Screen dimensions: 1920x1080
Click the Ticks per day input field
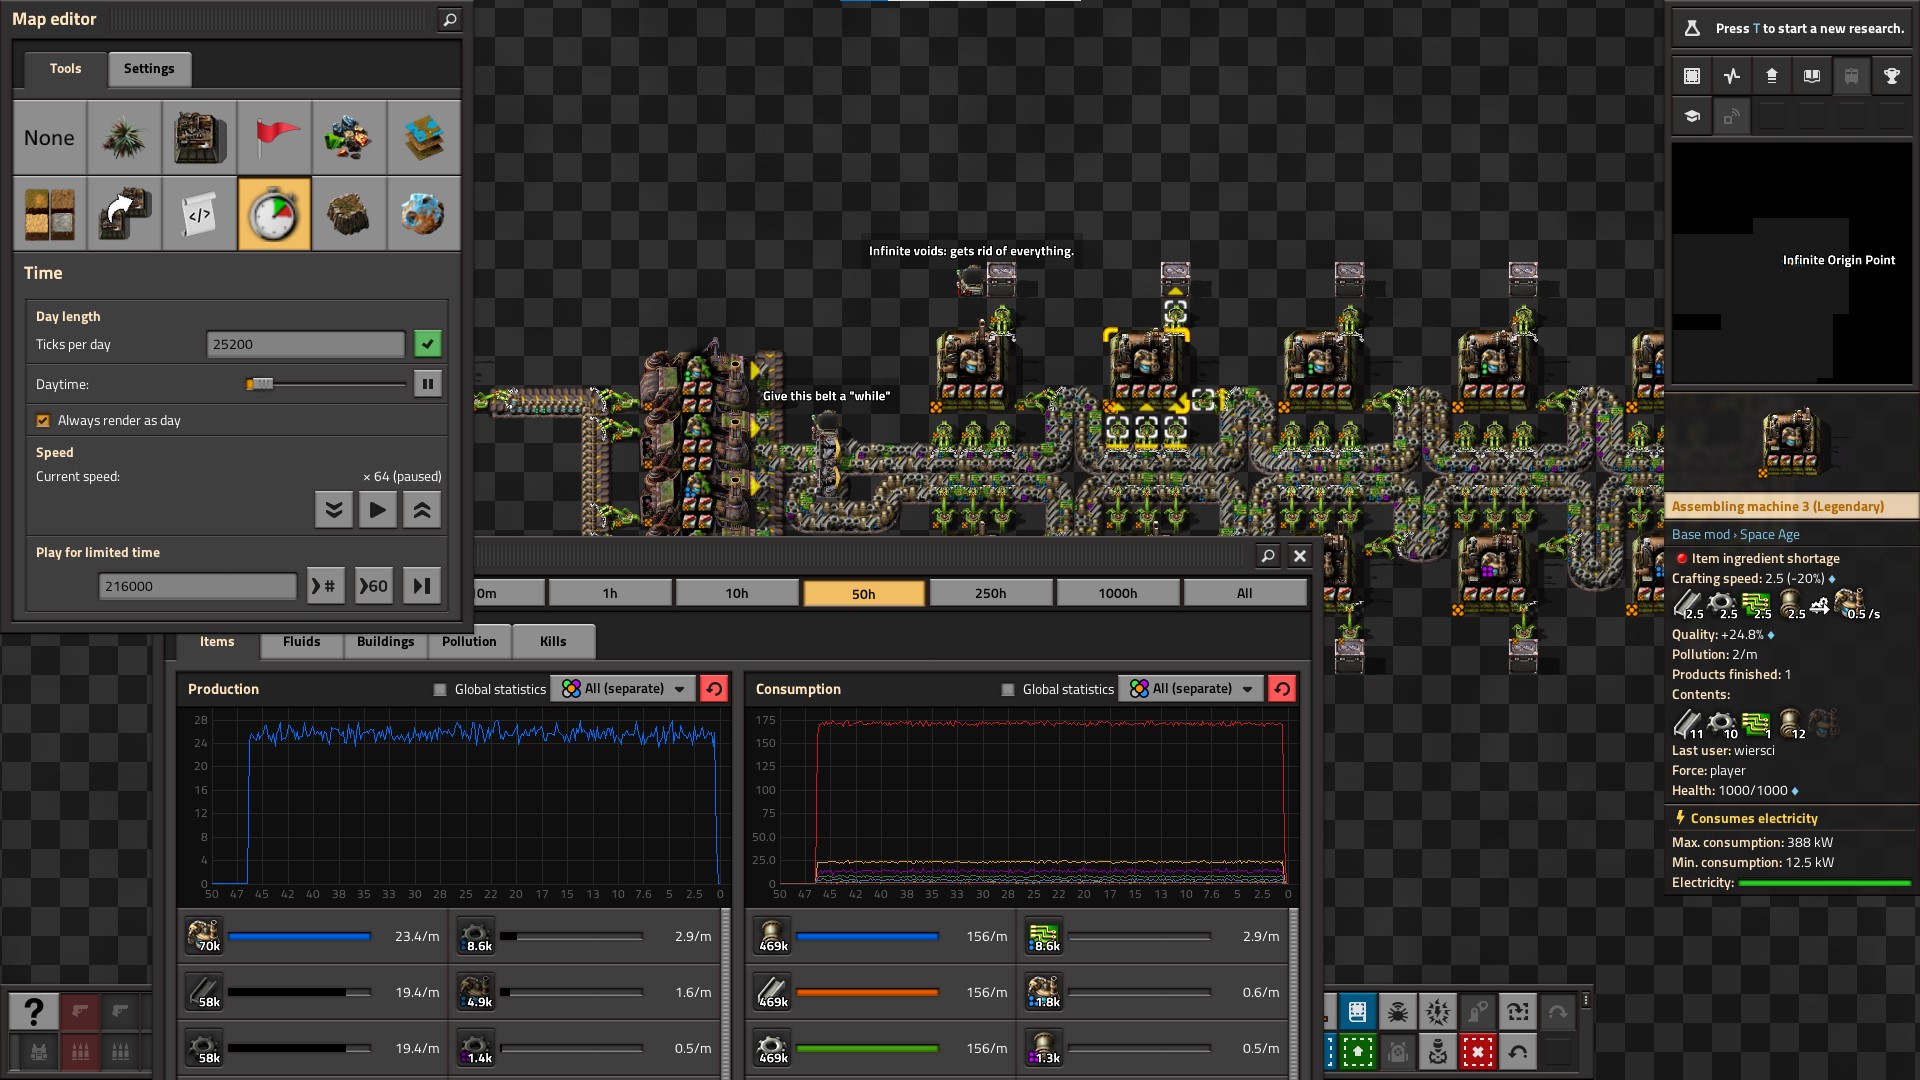point(305,344)
